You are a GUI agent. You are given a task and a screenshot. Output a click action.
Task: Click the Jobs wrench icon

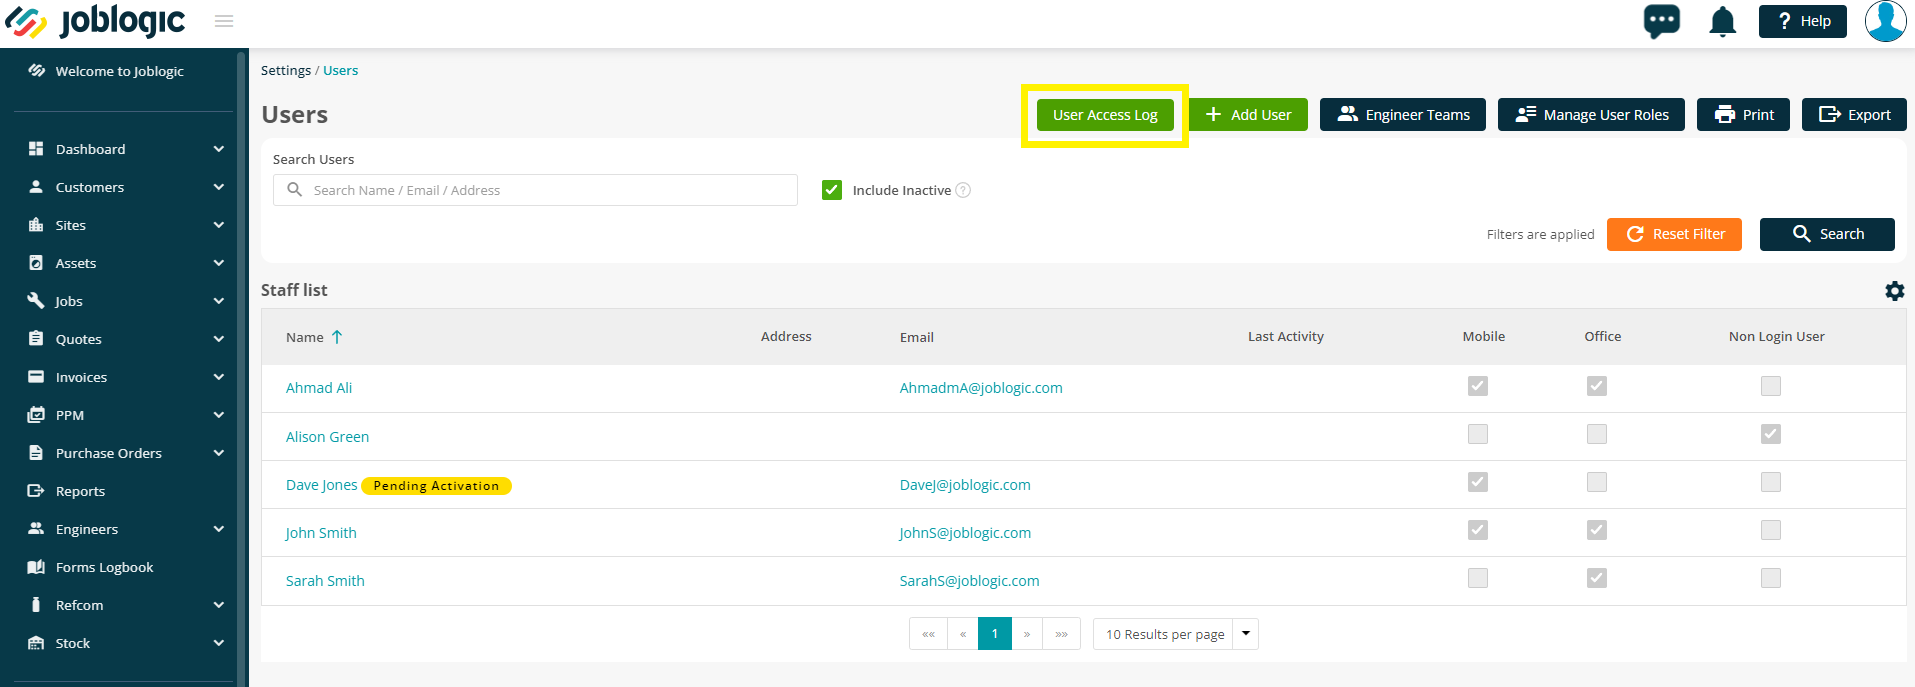coord(36,301)
